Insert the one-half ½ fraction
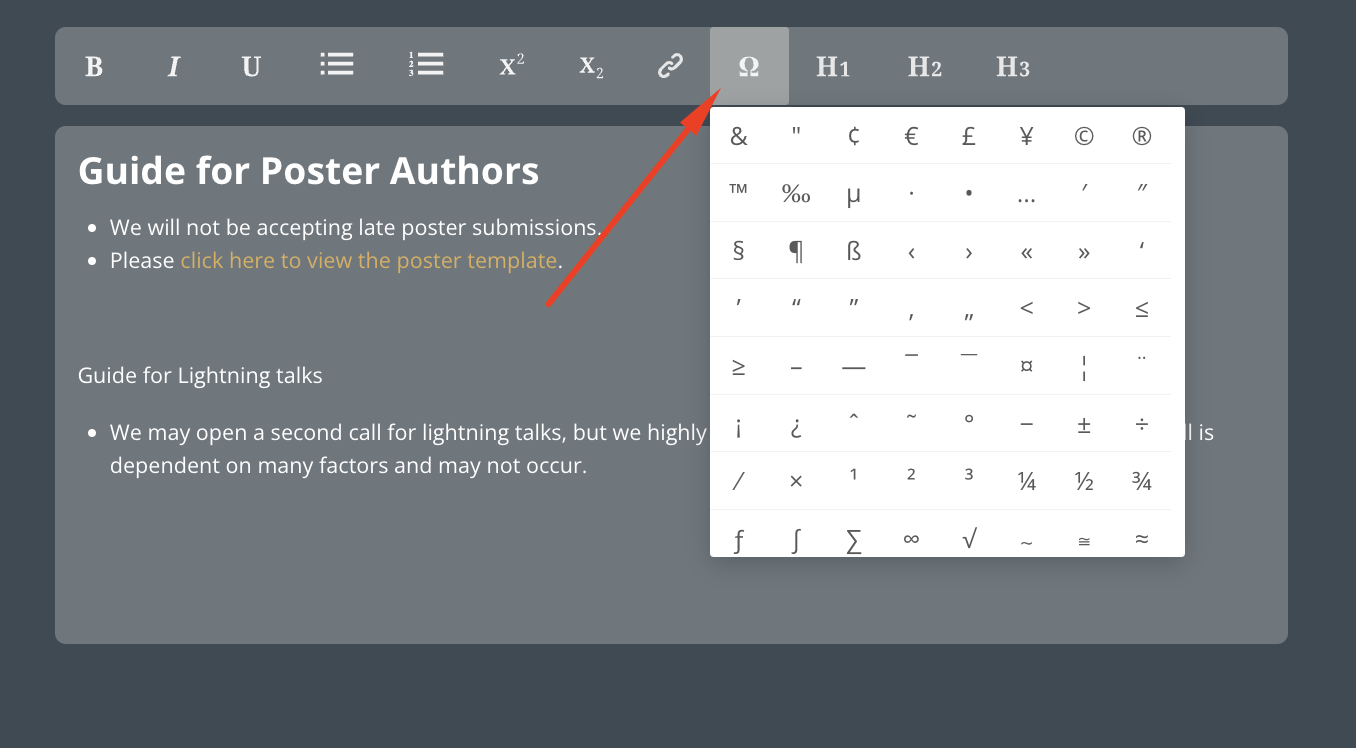 click(1084, 481)
